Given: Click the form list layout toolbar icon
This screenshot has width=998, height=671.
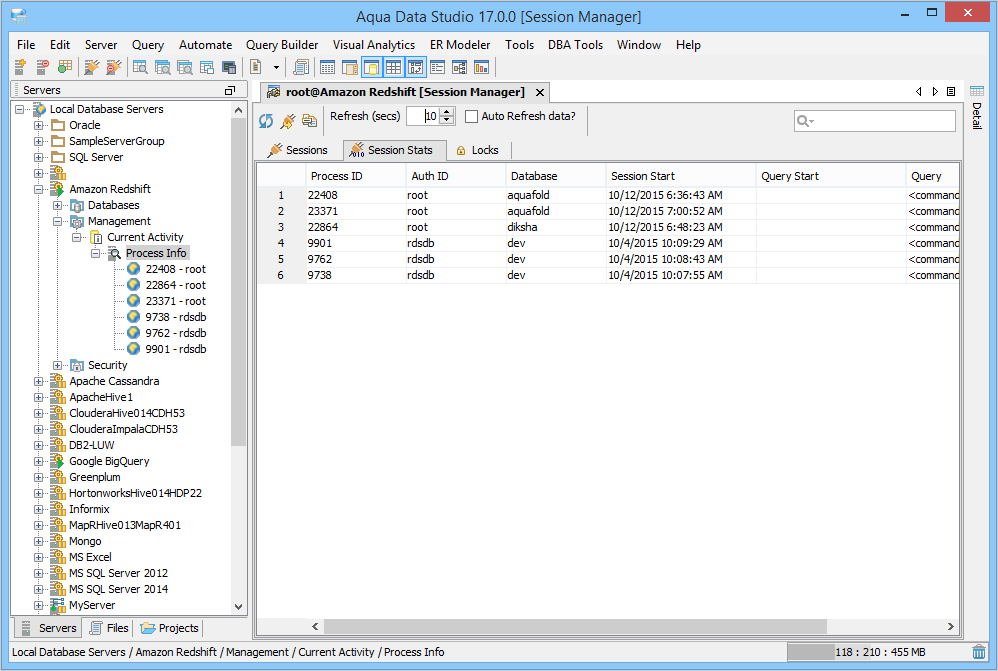Looking at the screenshot, I should [438, 67].
